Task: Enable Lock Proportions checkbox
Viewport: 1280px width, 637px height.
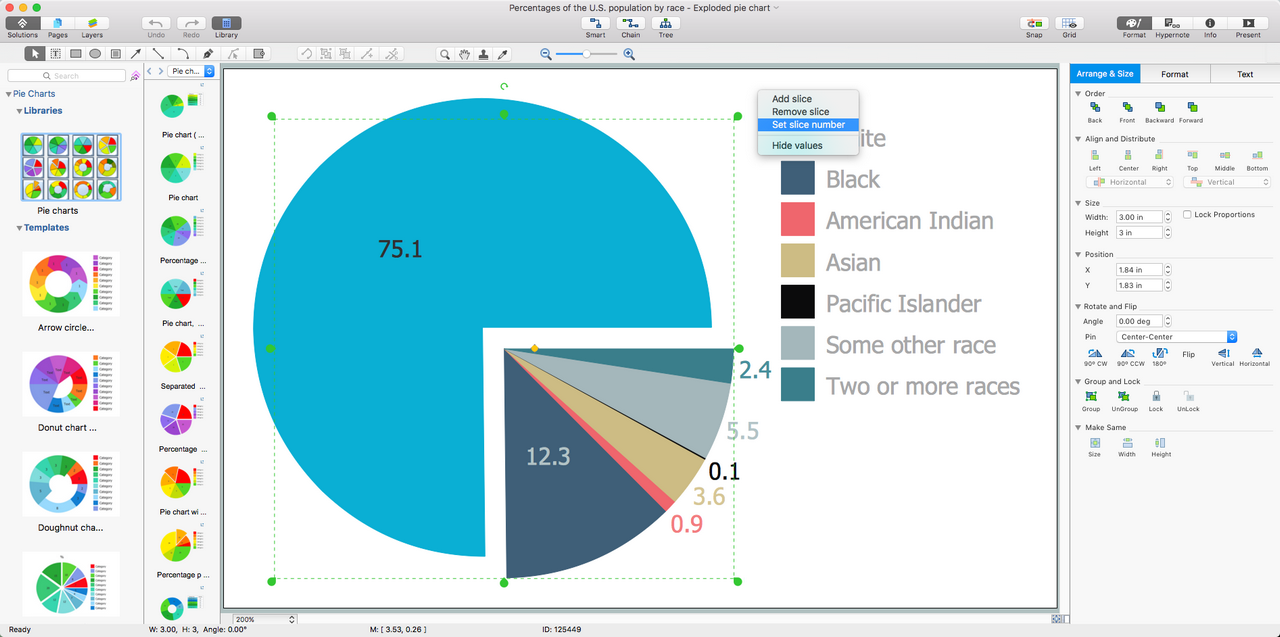Action: pos(1187,215)
